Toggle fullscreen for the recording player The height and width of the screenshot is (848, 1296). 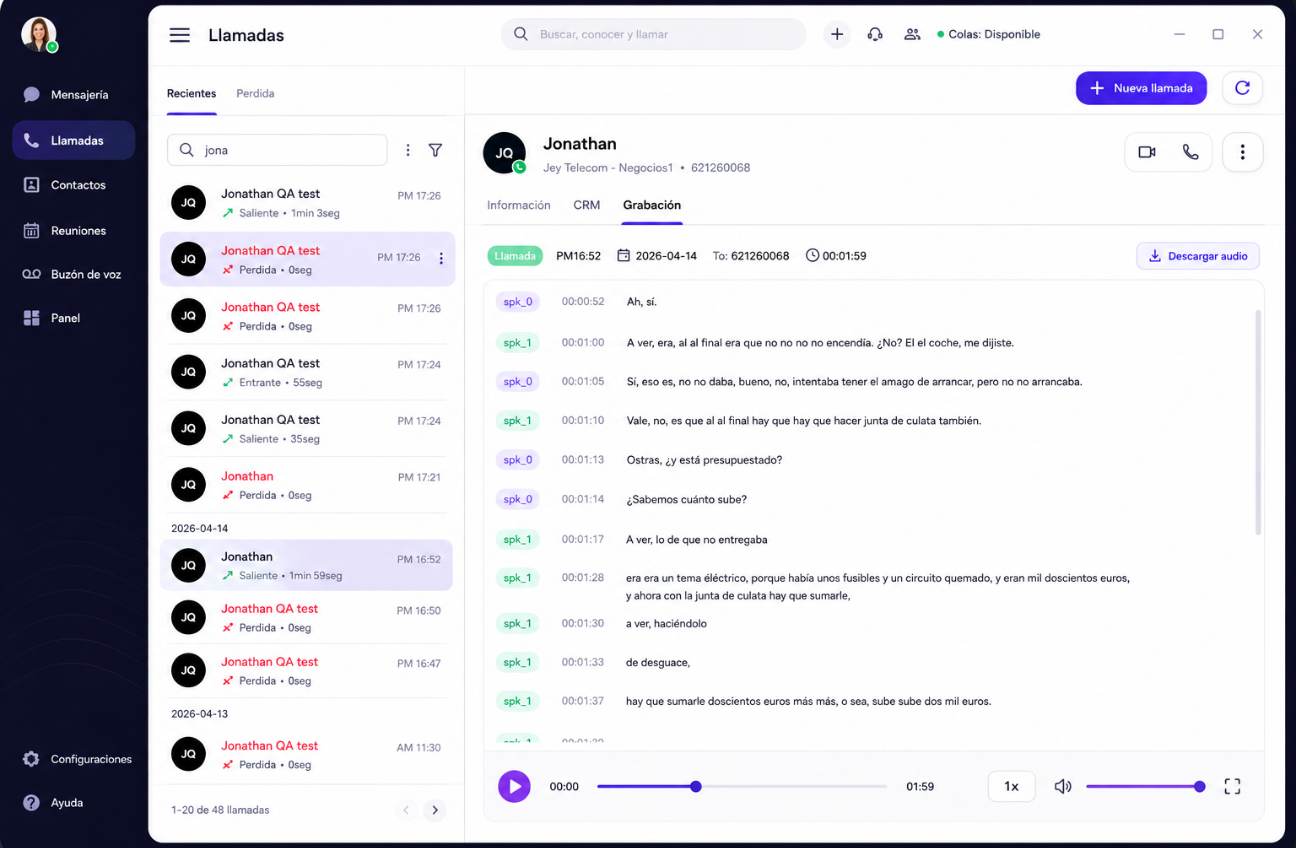tap(1232, 786)
